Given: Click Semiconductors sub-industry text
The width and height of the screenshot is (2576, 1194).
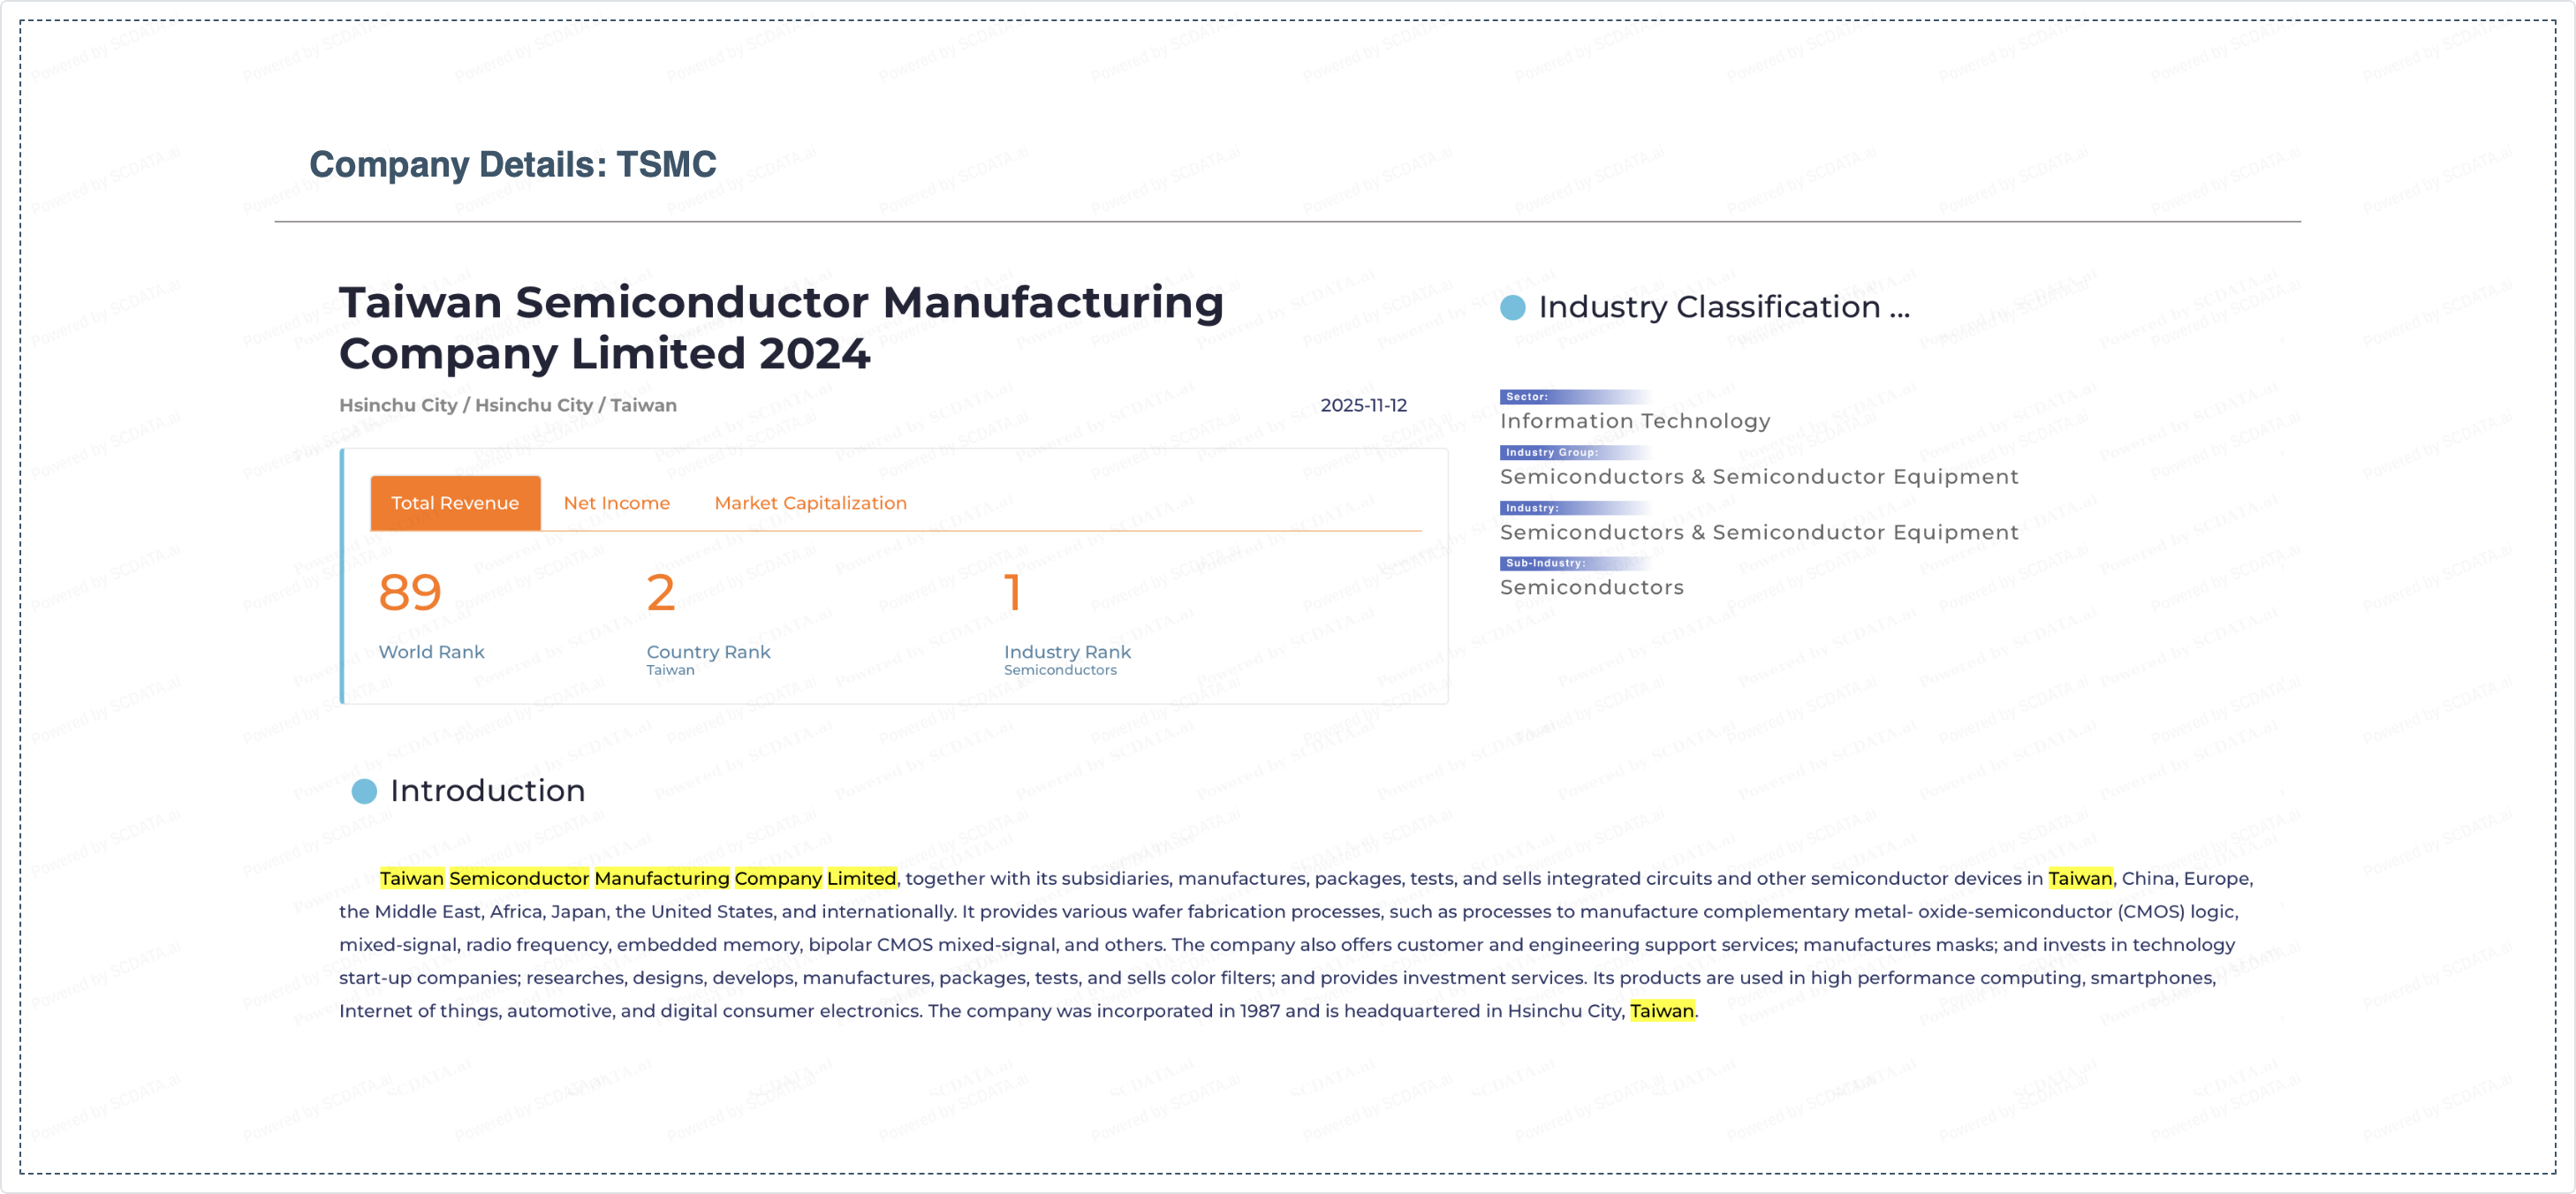Looking at the screenshot, I should click(x=1591, y=587).
